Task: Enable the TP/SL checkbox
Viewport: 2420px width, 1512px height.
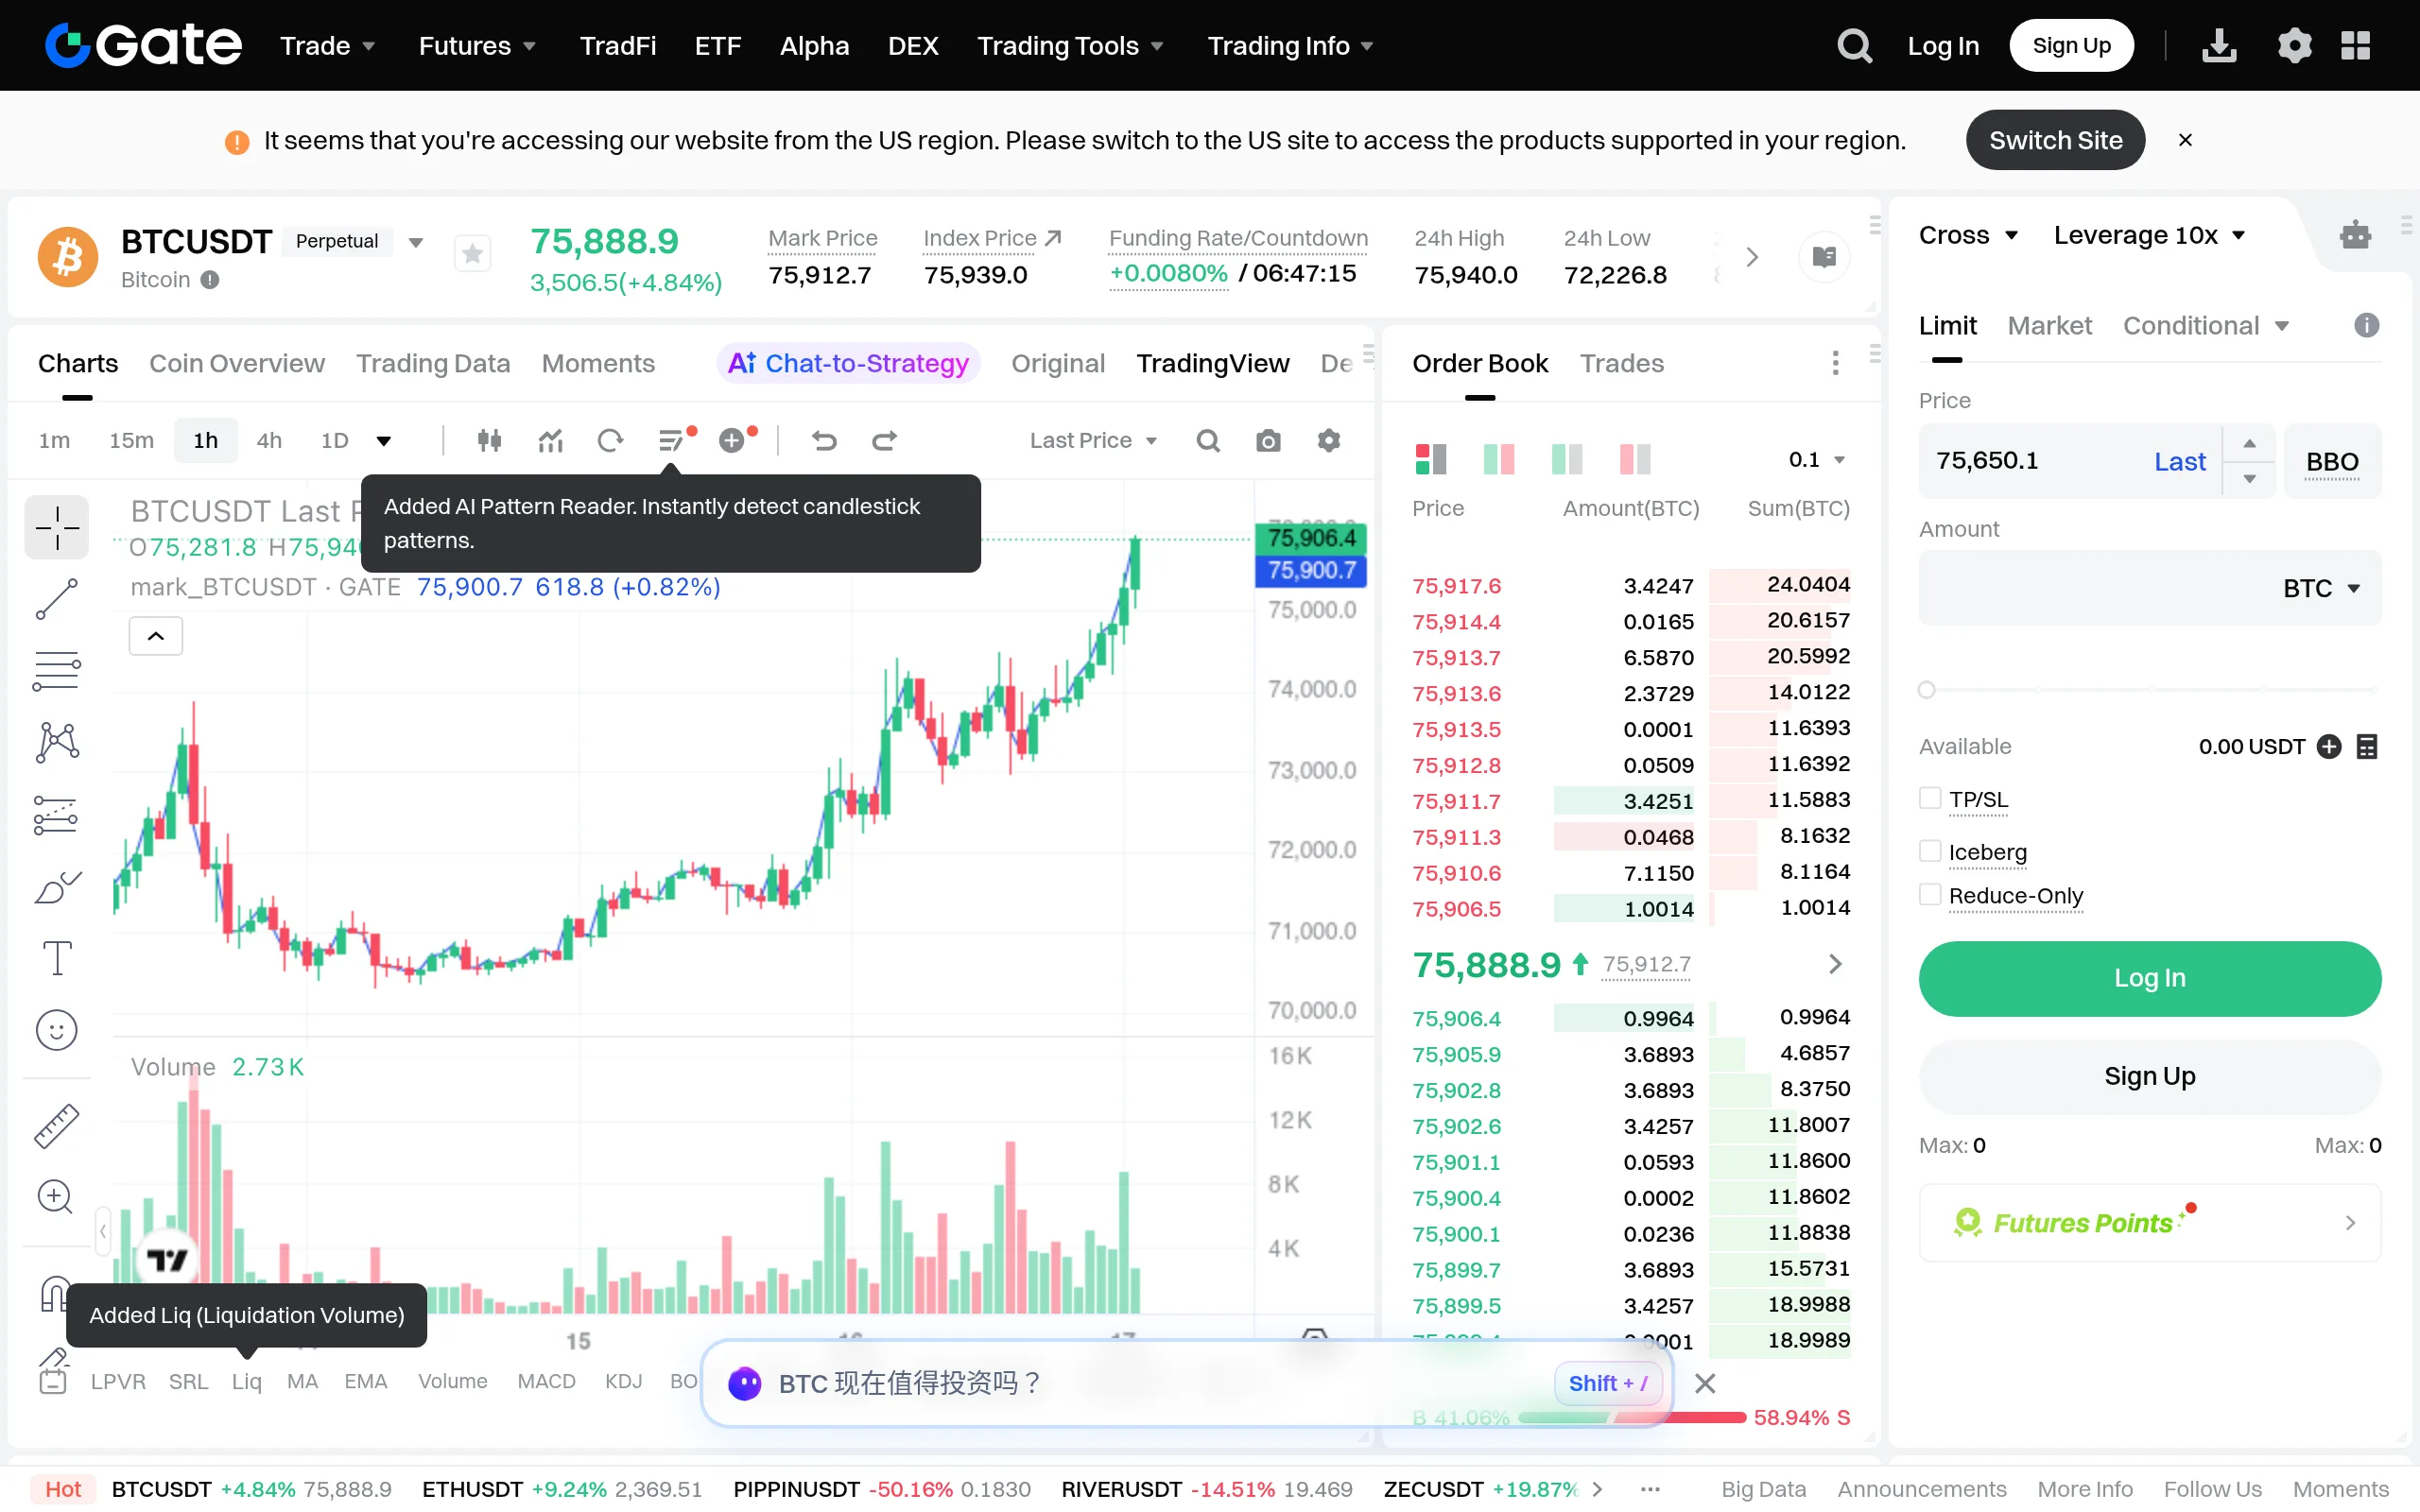Action: (1930, 798)
